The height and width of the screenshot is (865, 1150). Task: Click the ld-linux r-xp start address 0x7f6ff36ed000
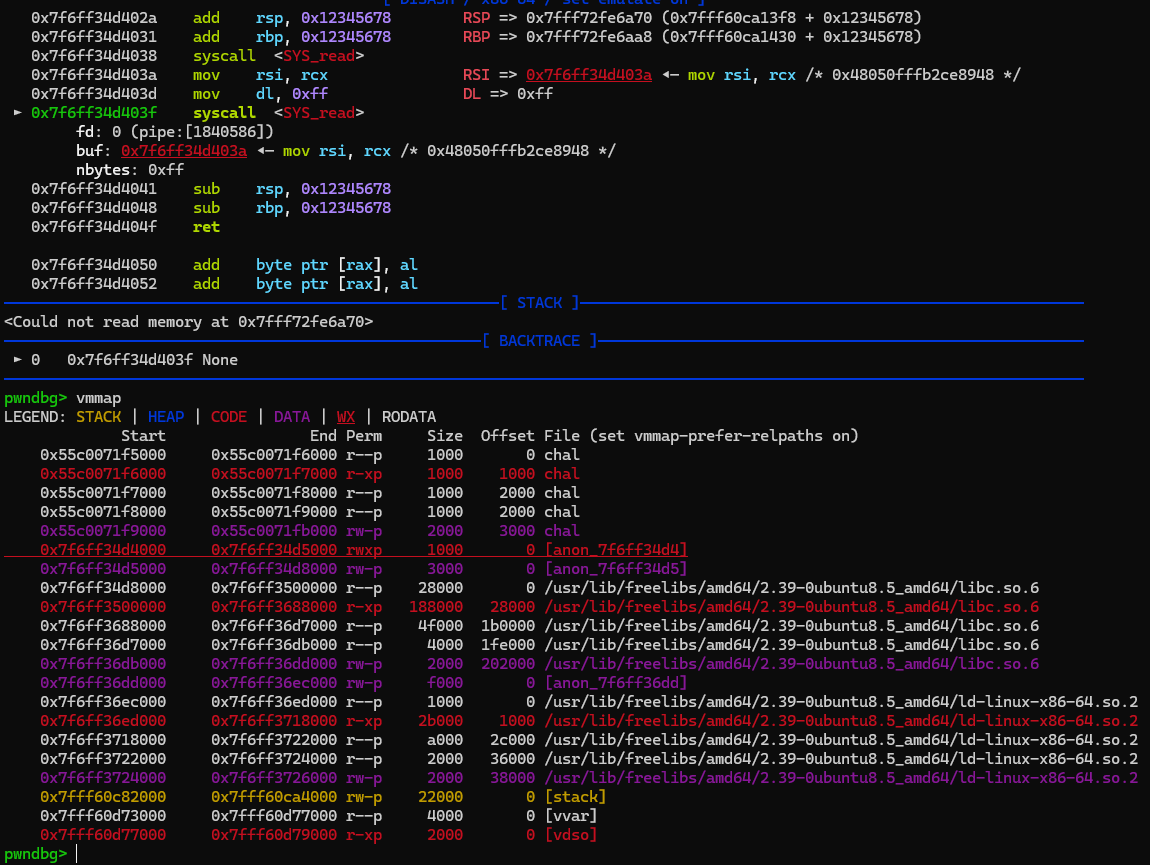click(103, 721)
